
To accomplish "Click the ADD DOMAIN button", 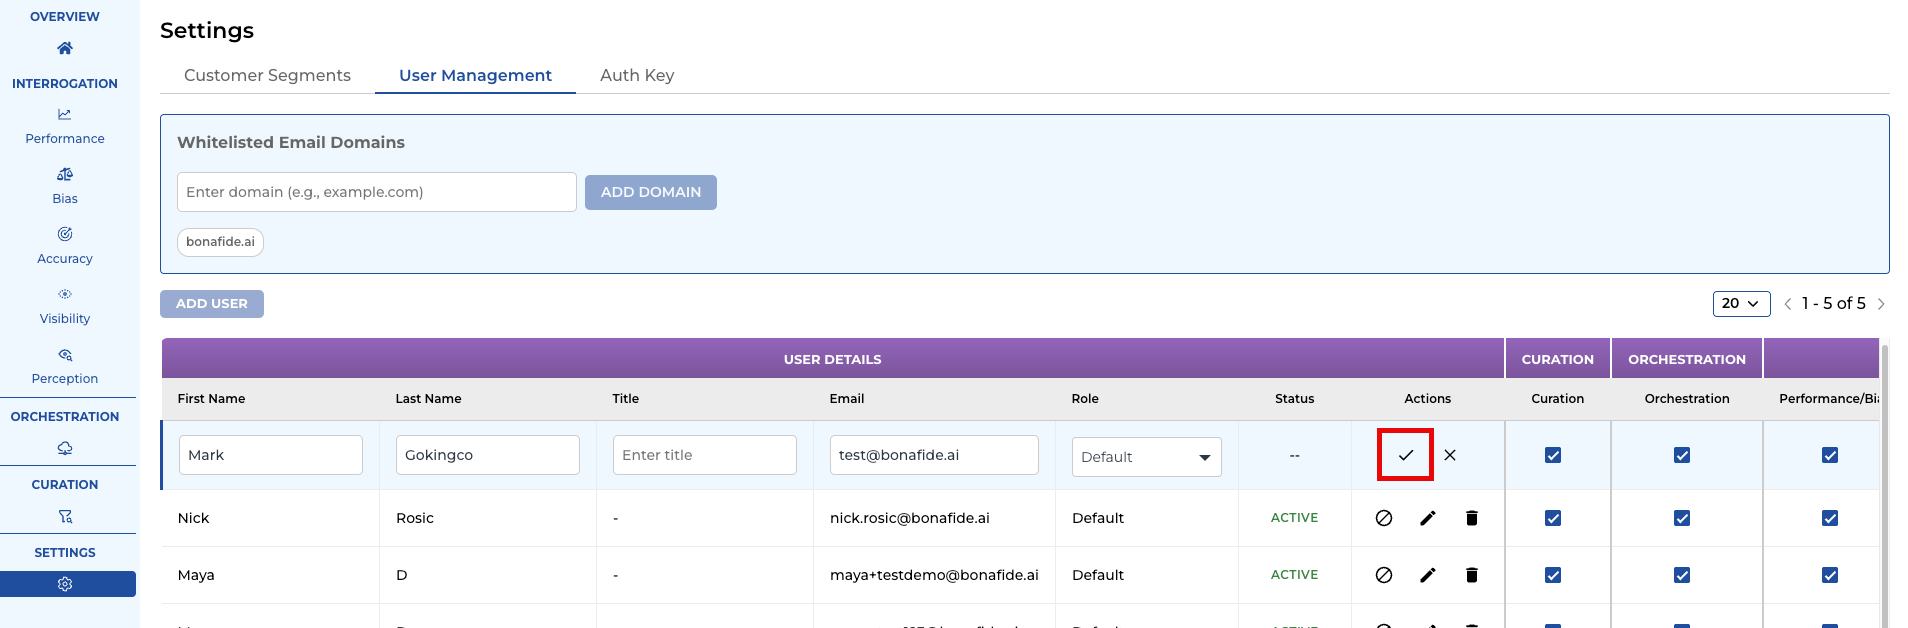I will pos(650,192).
